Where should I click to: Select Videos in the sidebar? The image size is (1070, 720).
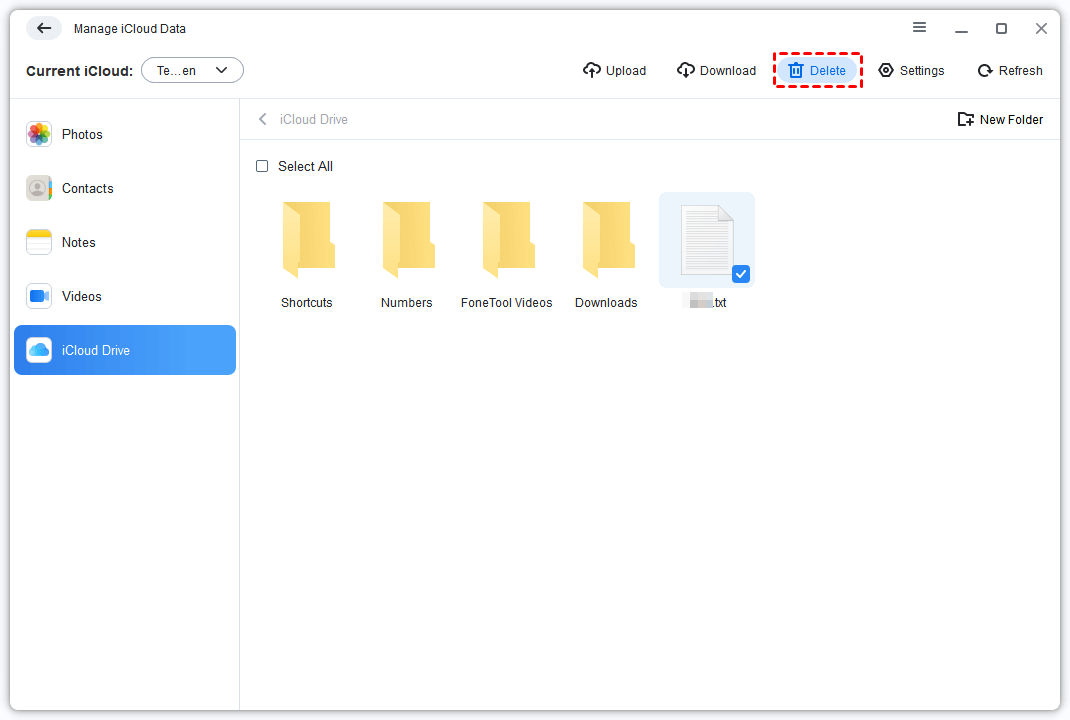[81, 296]
